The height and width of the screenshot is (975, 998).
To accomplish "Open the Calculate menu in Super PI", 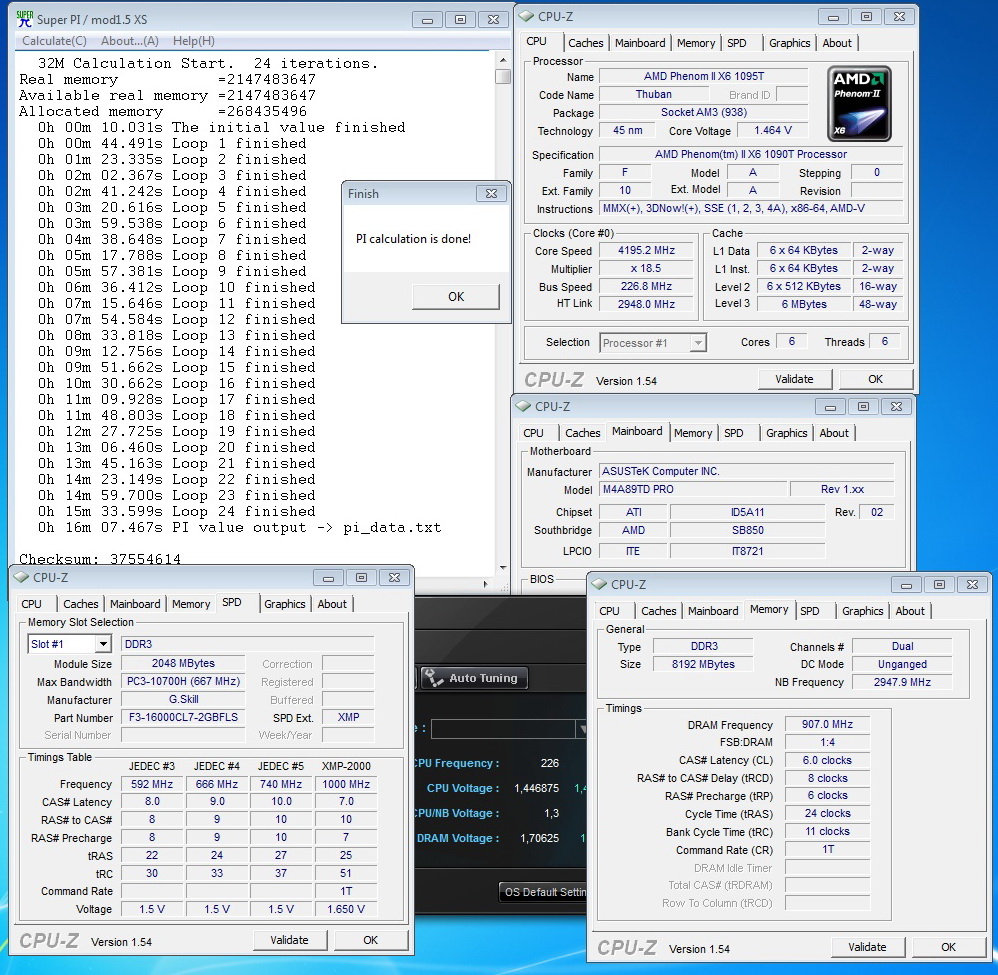I will pos(54,41).
